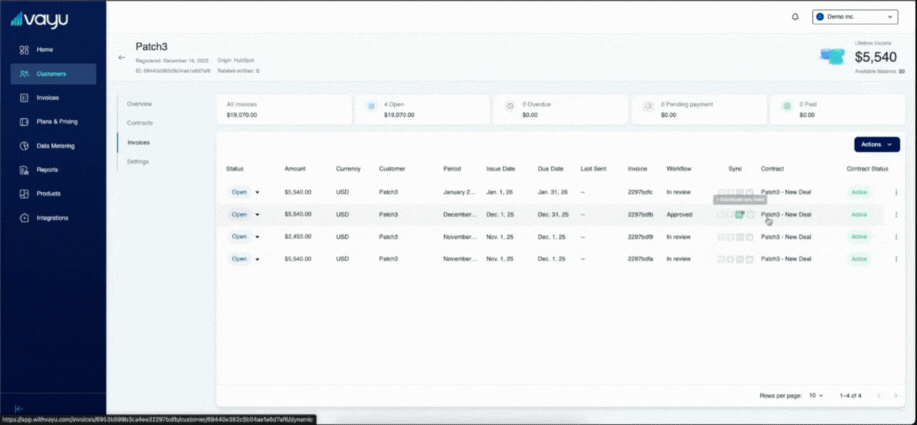
Task: Switch to the Overview tab
Action: (x=139, y=103)
